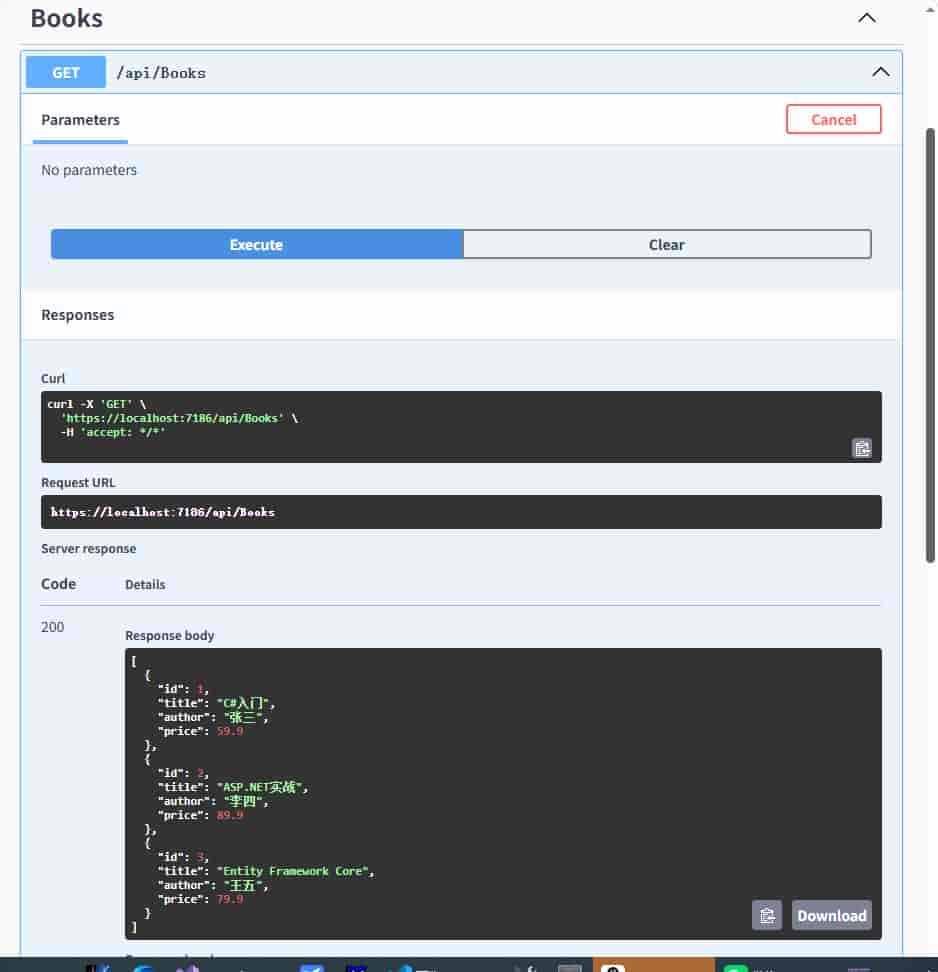Click the "Entity Framework Core" title value
Image resolution: width=938 pixels, height=972 pixels.
click(x=293, y=871)
